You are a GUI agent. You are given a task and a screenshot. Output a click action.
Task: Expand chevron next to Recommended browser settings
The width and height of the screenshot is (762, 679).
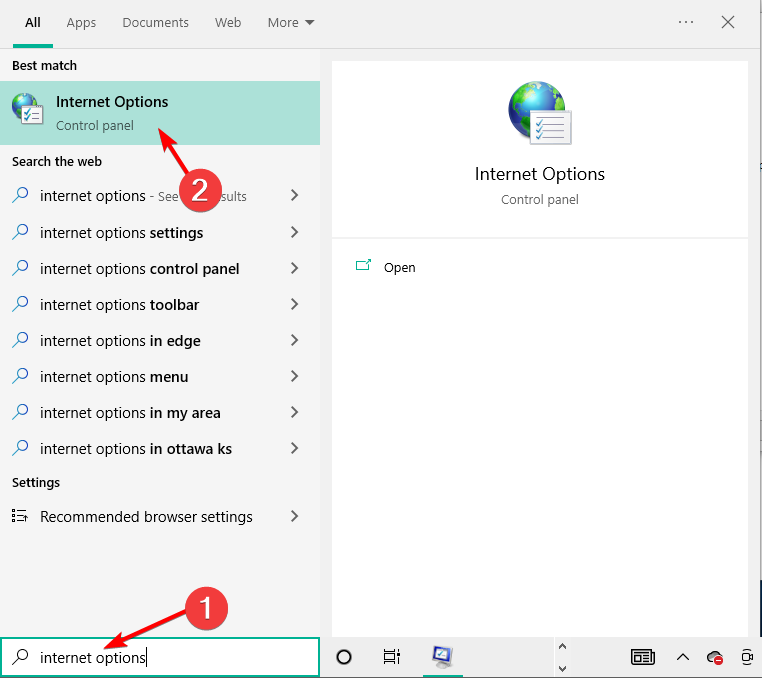tap(294, 516)
